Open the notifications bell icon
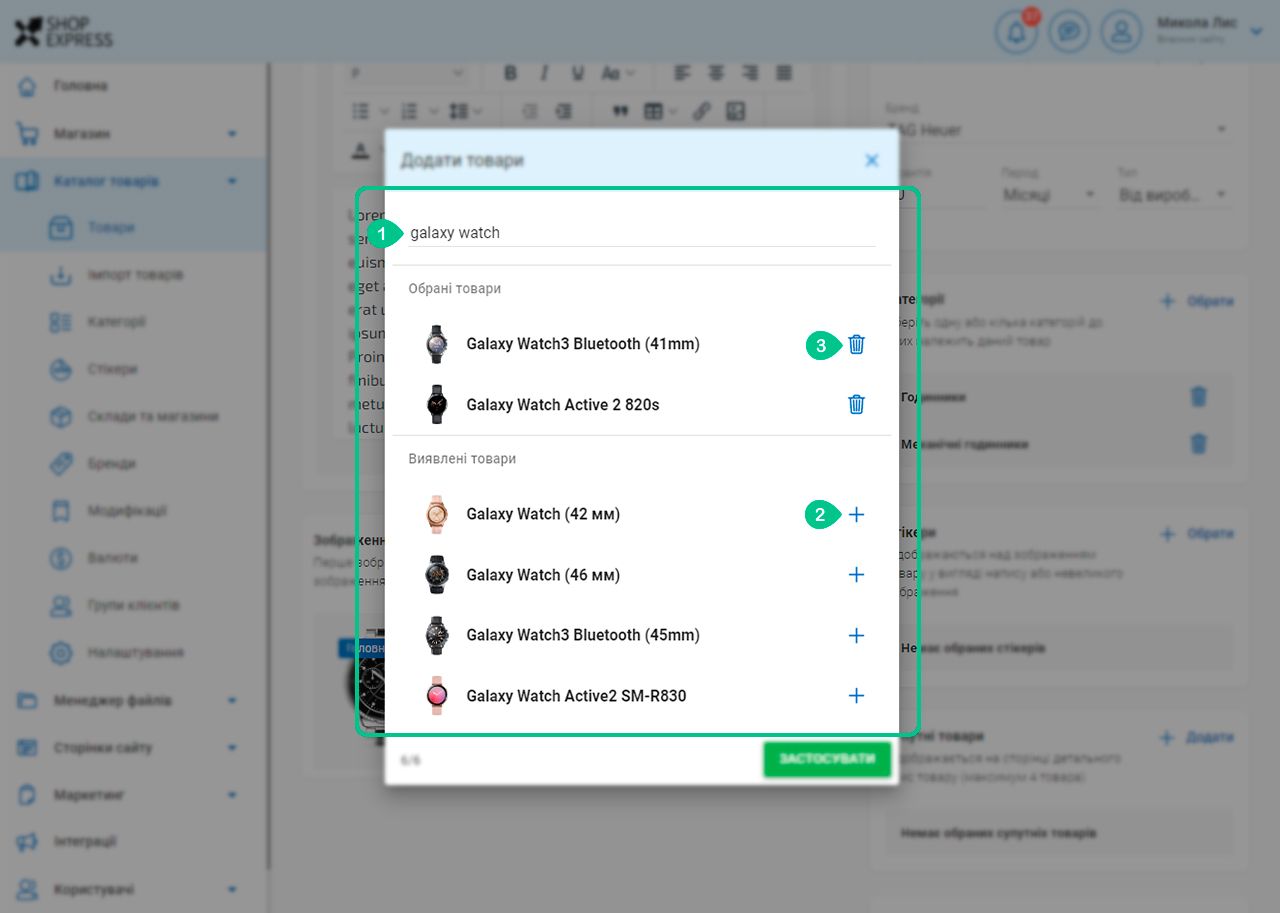 tap(1017, 31)
